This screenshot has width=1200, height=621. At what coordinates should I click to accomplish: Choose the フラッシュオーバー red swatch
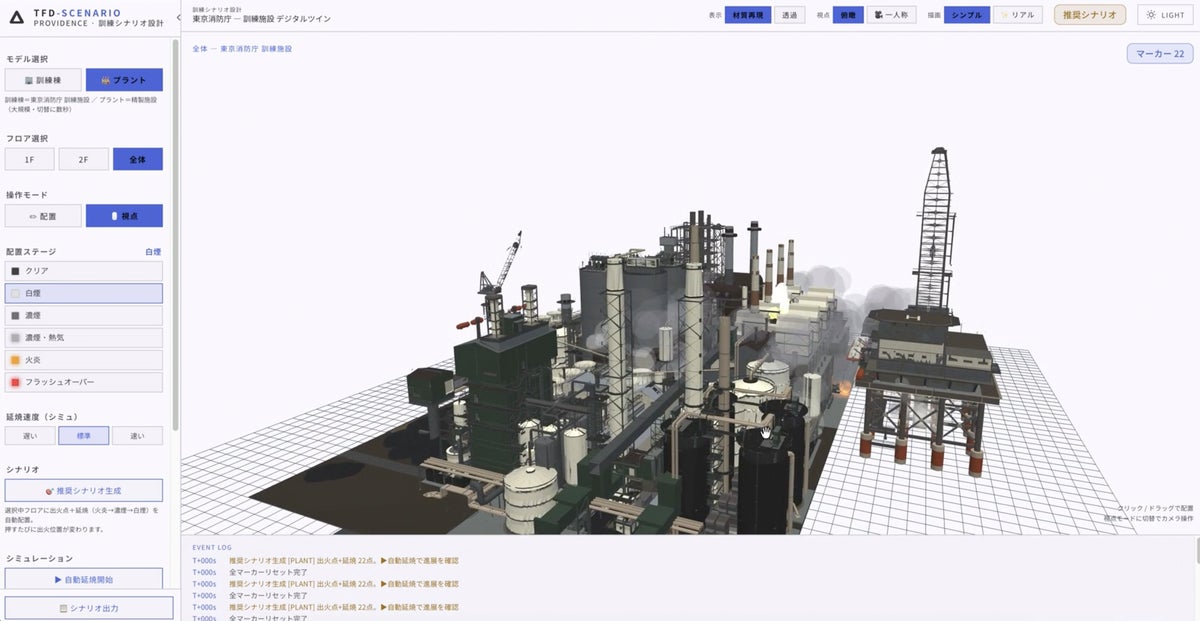tap(15, 382)
